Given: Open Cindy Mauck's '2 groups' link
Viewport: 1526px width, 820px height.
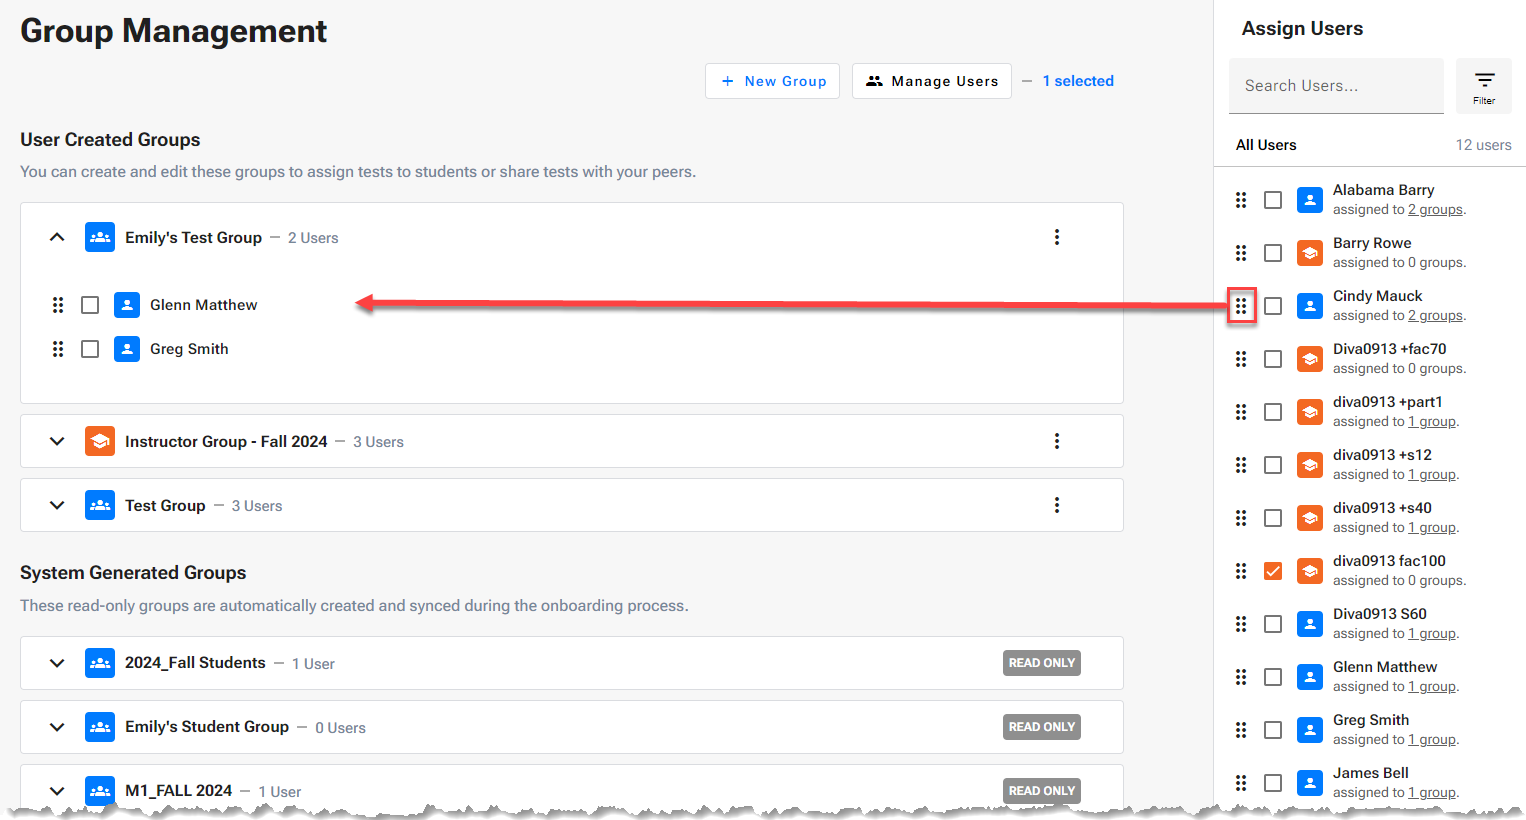Looking at the screenshot, I should click(x=1436, y=316).
